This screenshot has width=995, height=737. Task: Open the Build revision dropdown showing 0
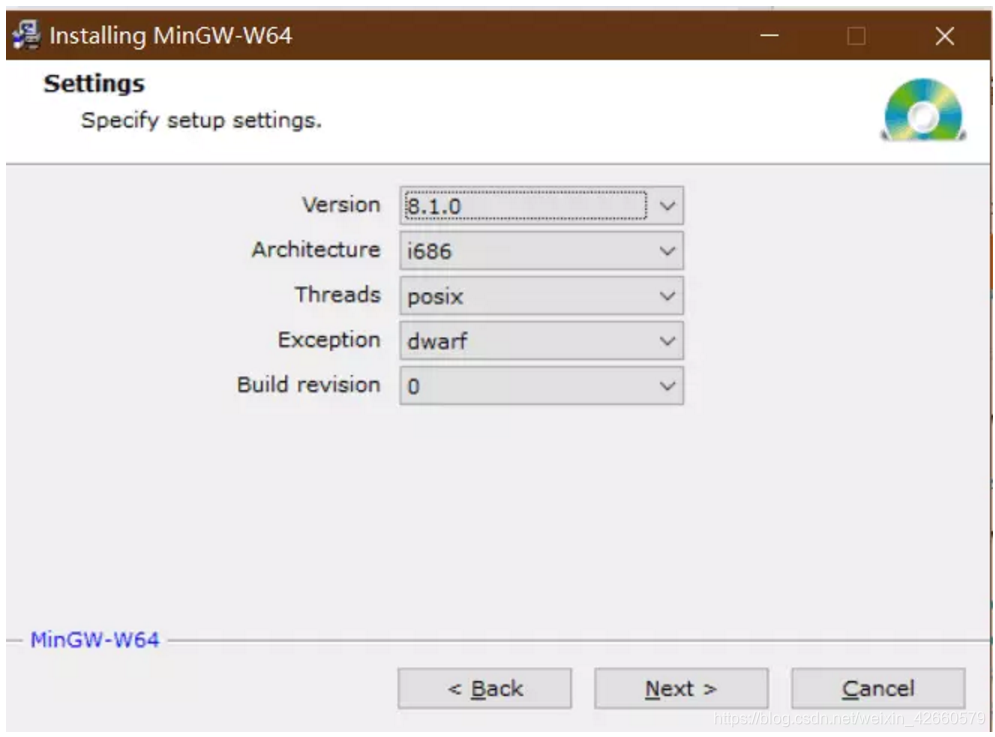(x=541, y=386)
